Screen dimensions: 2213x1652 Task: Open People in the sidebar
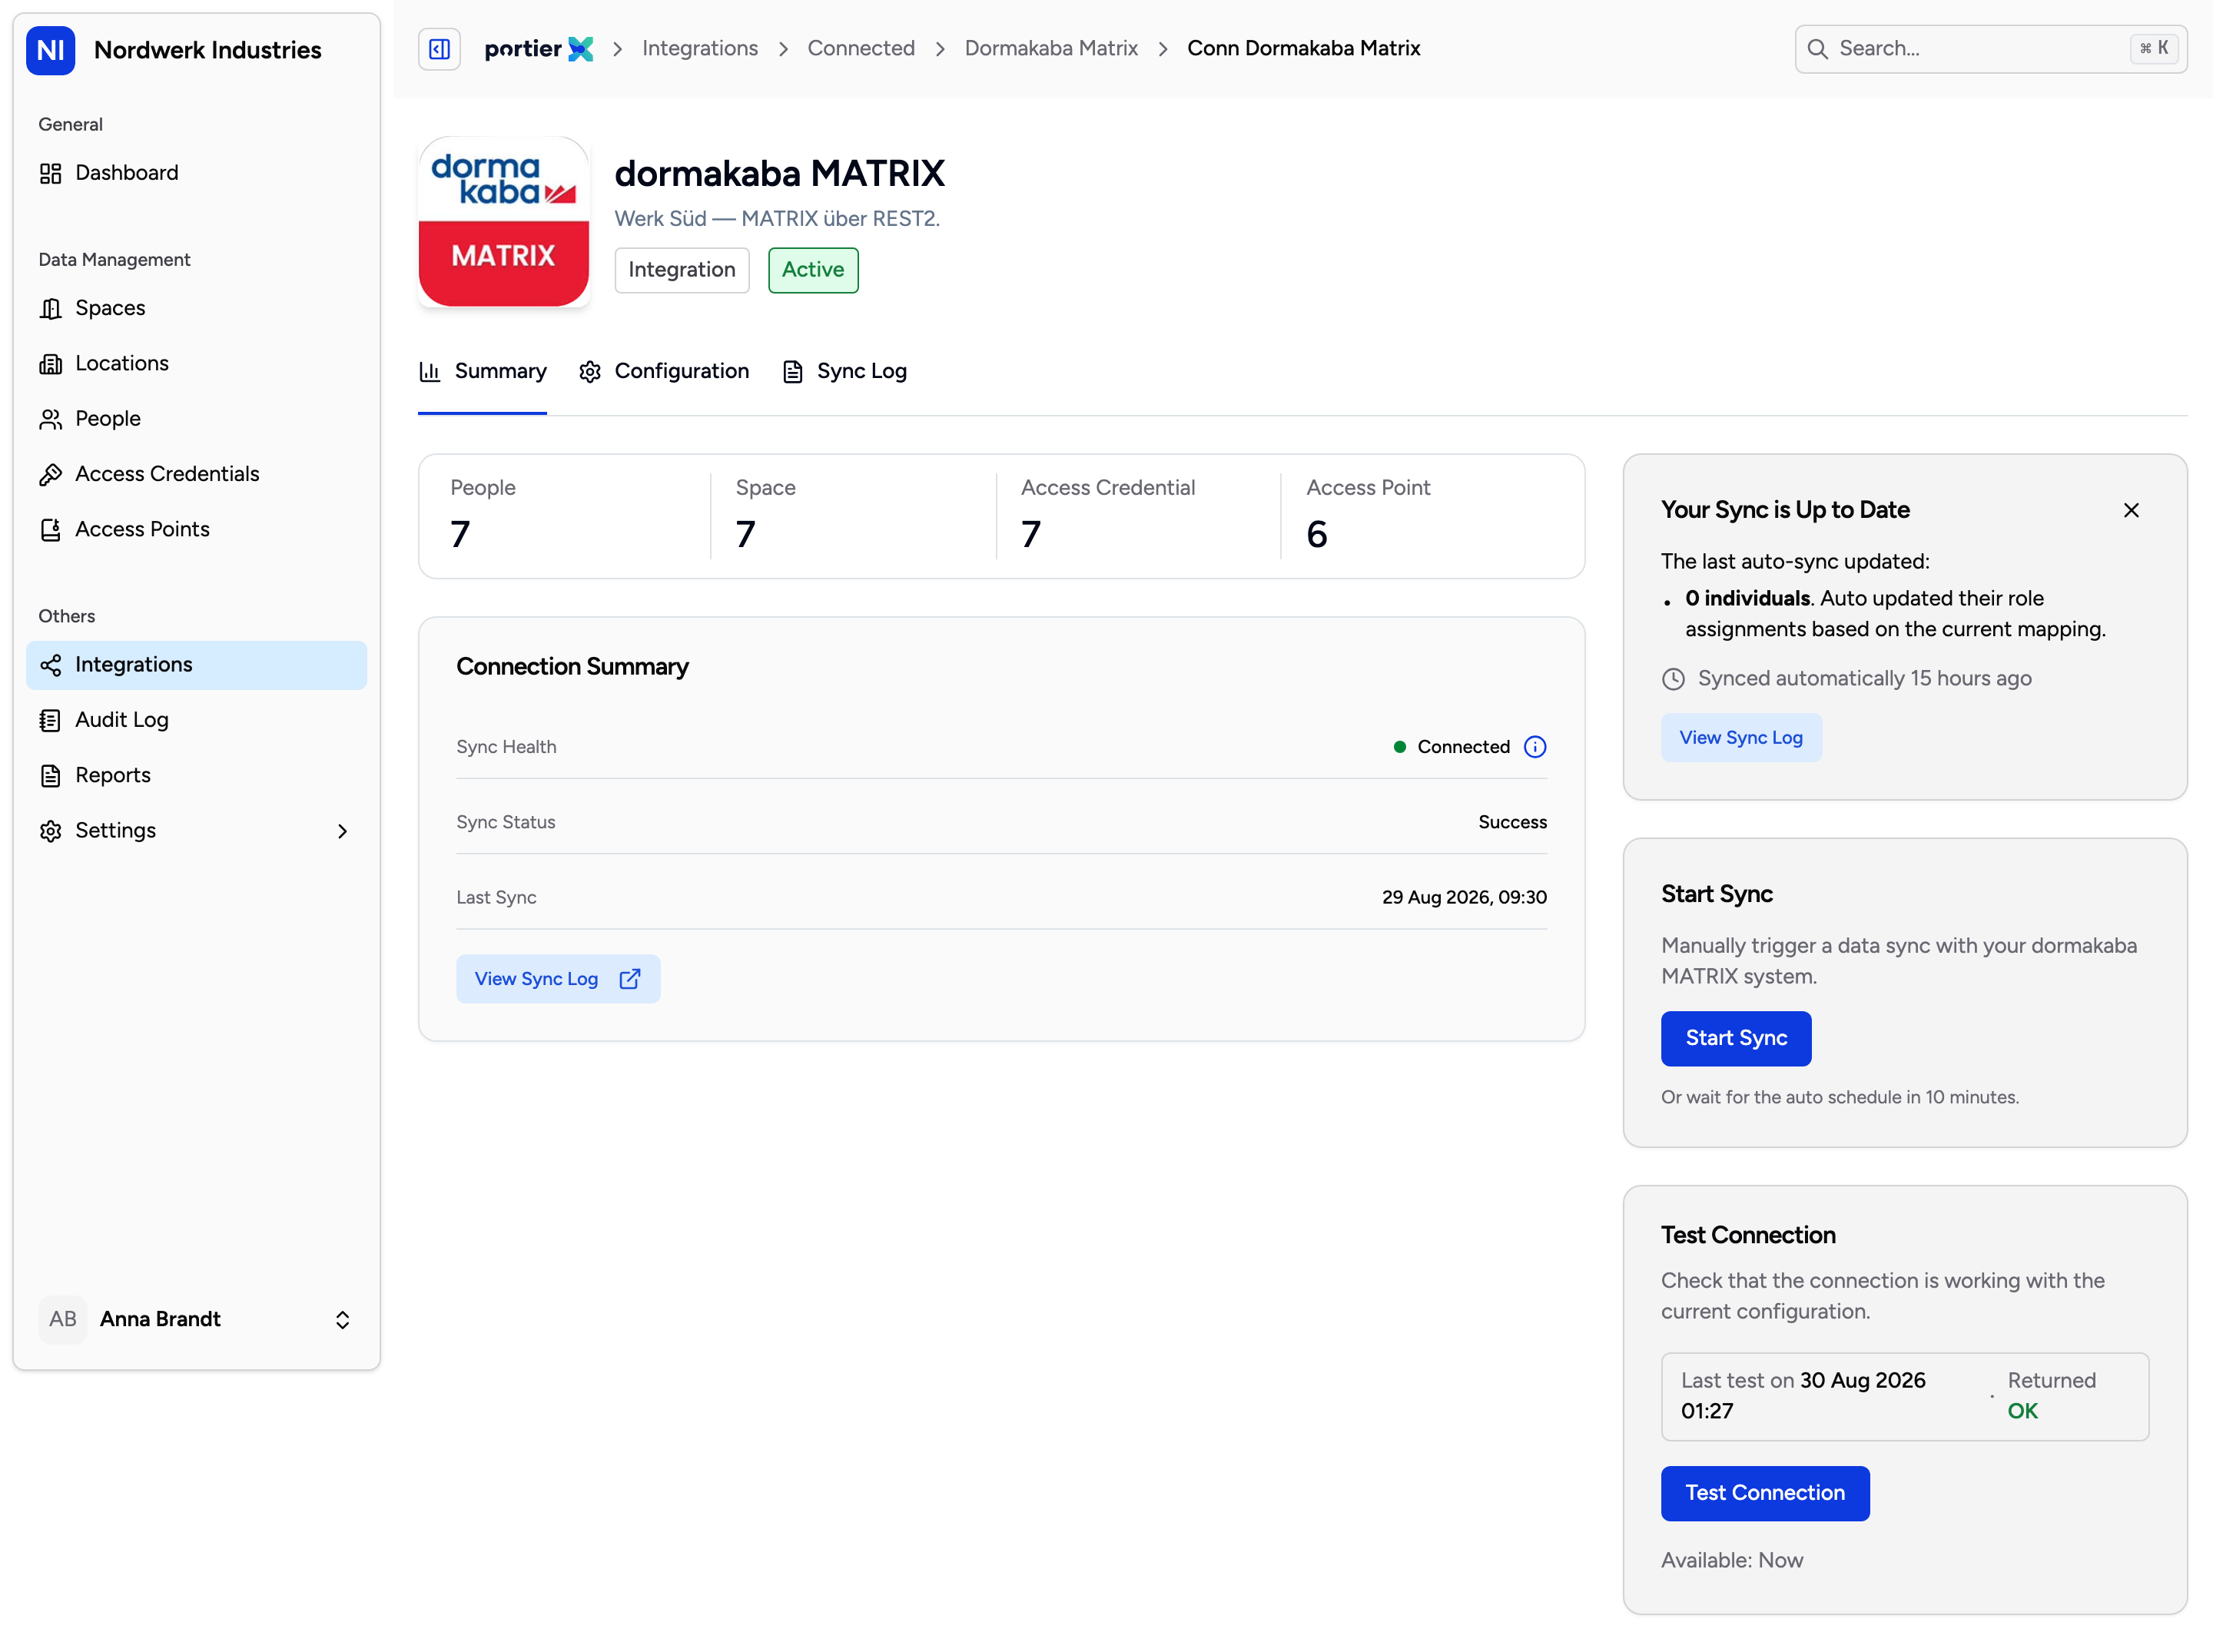[196, 419]
